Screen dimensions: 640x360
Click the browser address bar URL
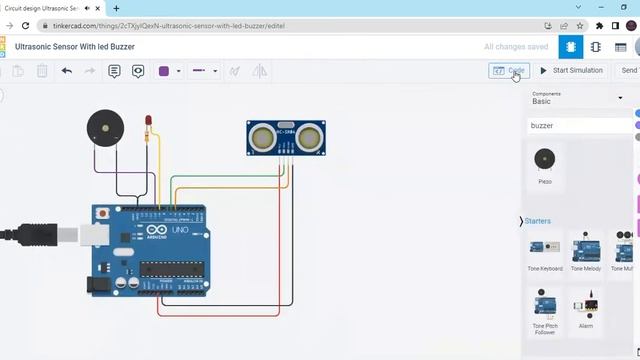pos(169,26)
